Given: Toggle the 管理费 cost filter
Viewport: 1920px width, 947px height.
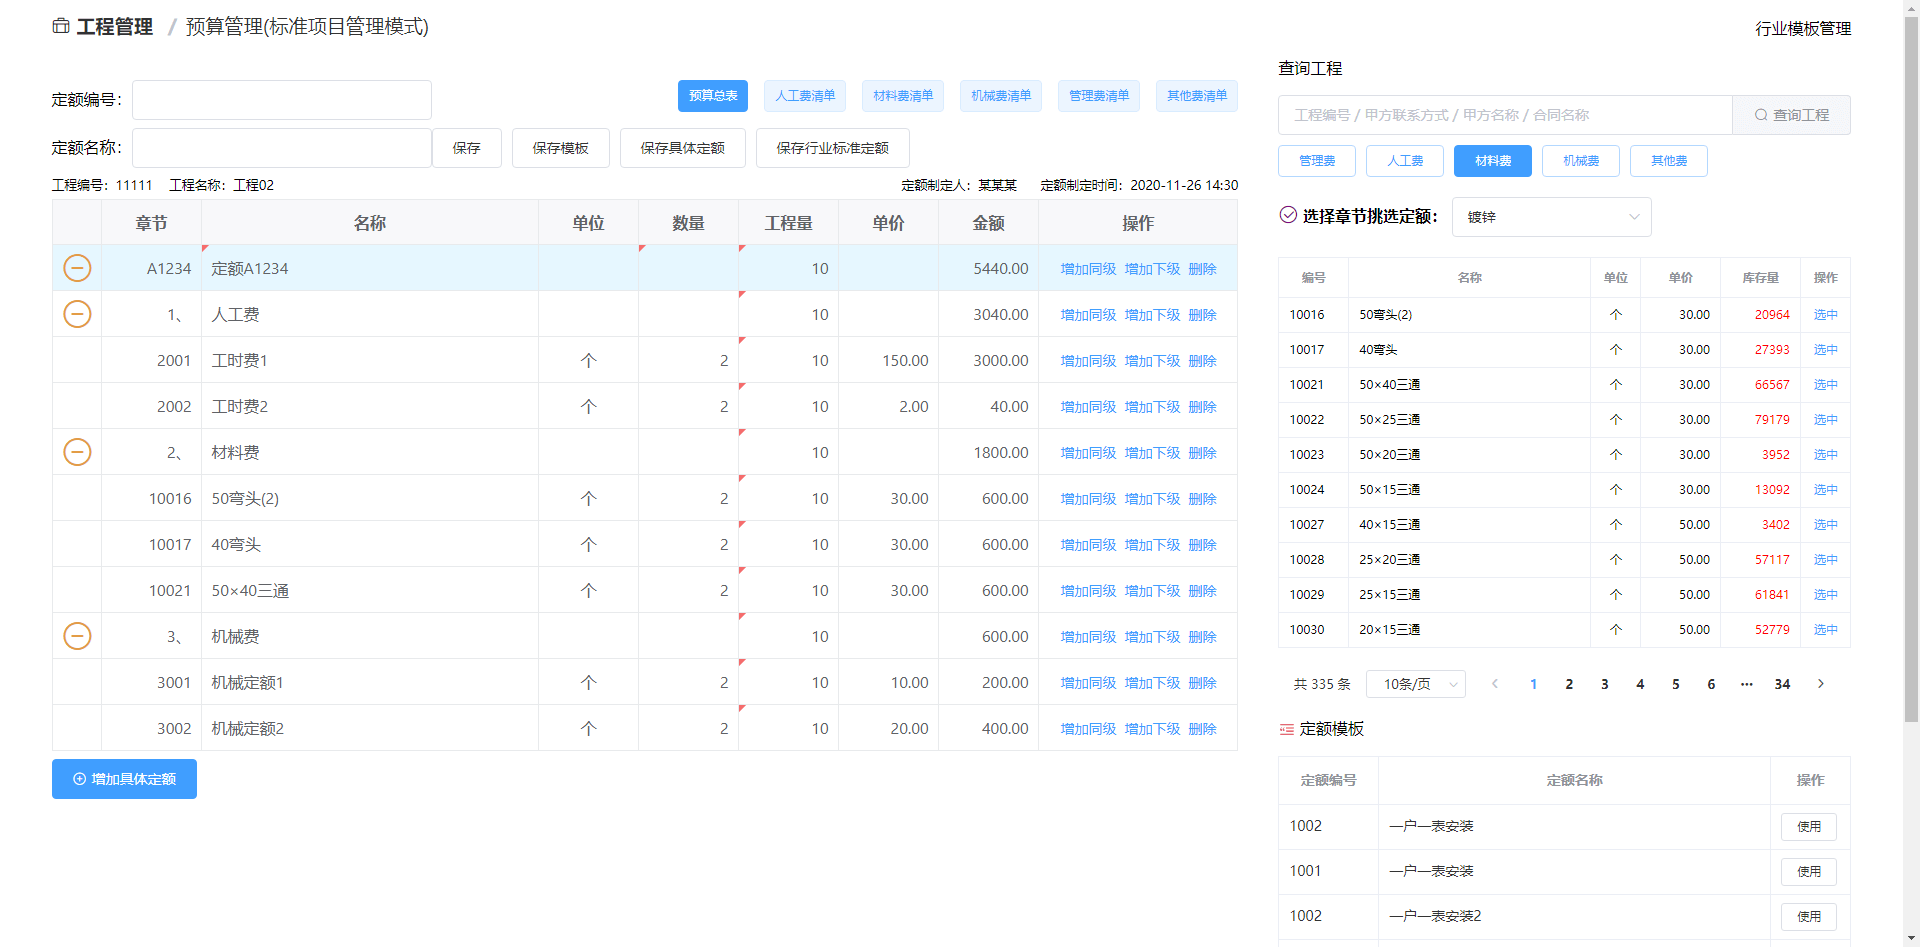Looking at the screenshot, I should (x=1316, y=160).
